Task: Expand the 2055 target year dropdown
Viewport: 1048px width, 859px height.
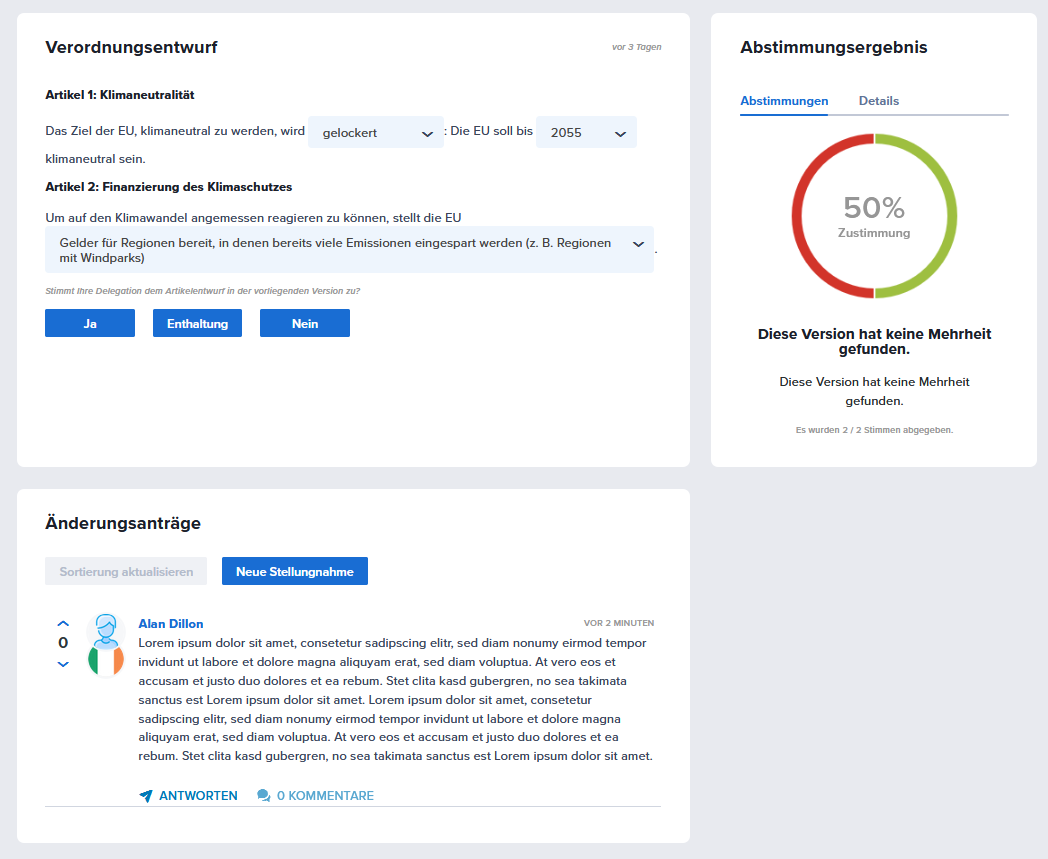Action: [x=586, y=133]
